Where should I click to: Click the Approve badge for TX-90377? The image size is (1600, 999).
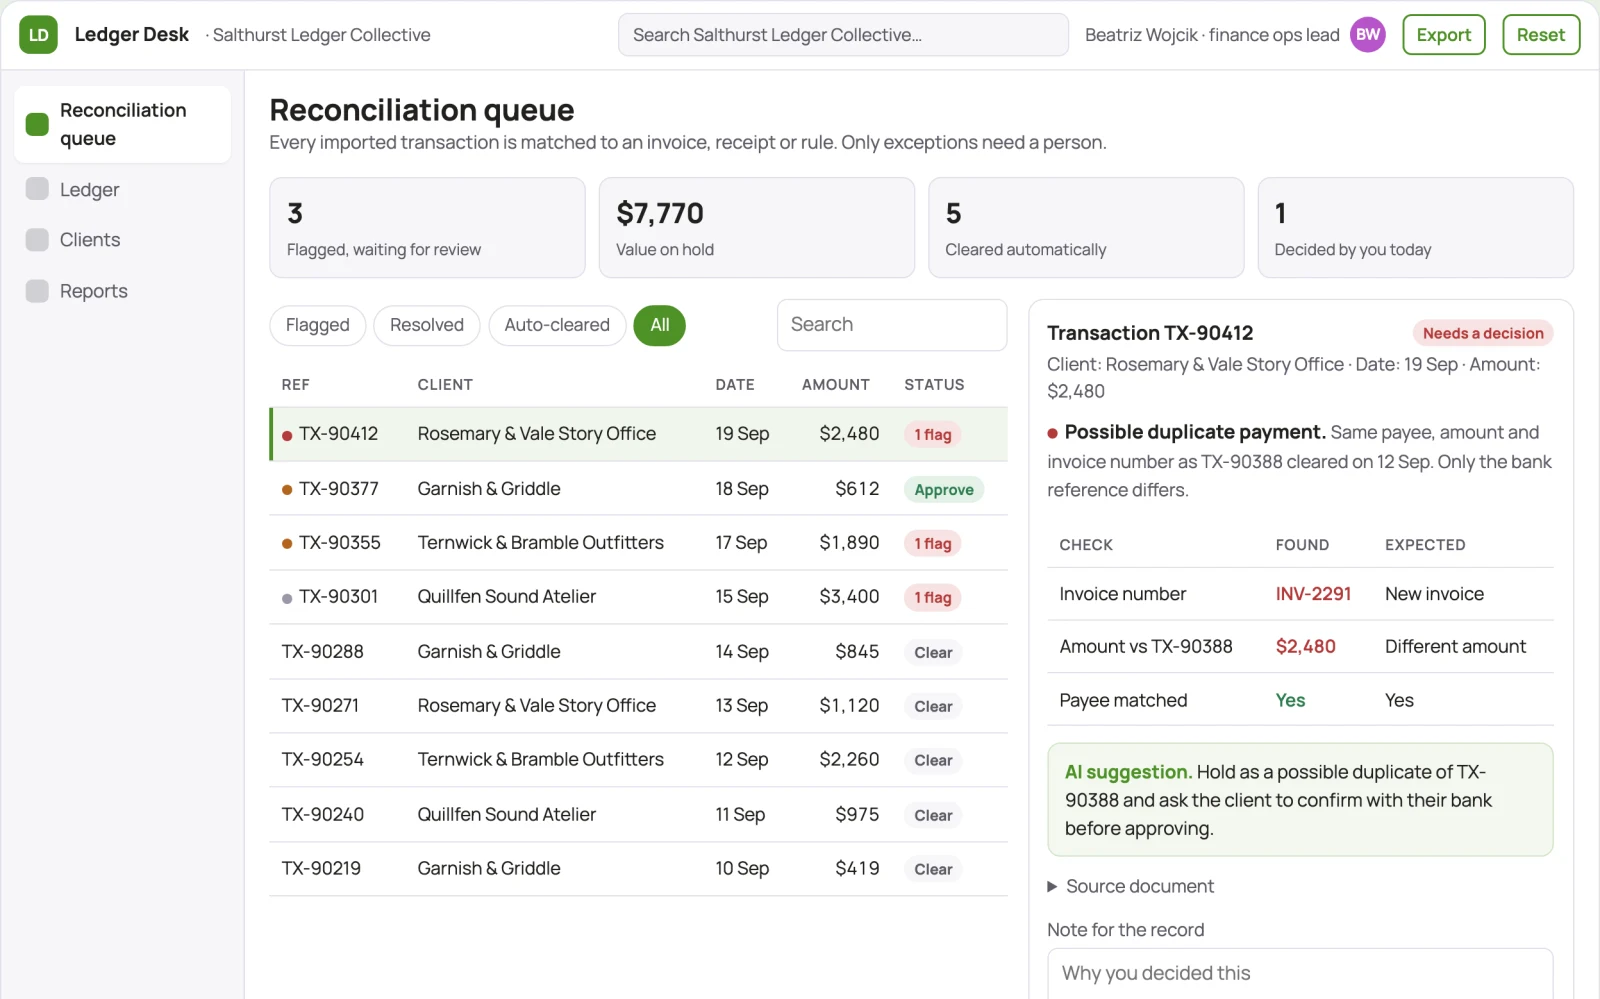(x=944, y=490)
